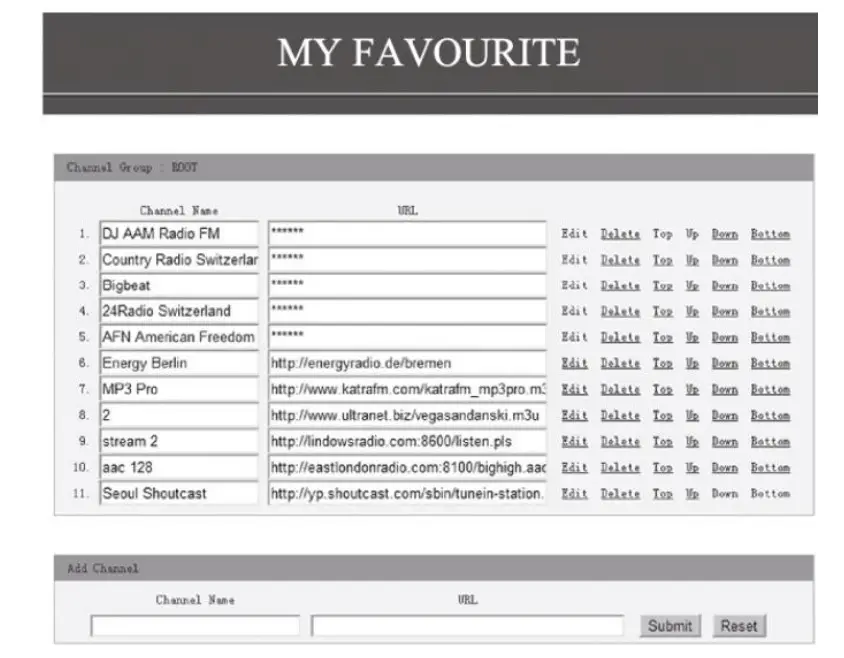Send aac 128 to bottom

point(770,467)
